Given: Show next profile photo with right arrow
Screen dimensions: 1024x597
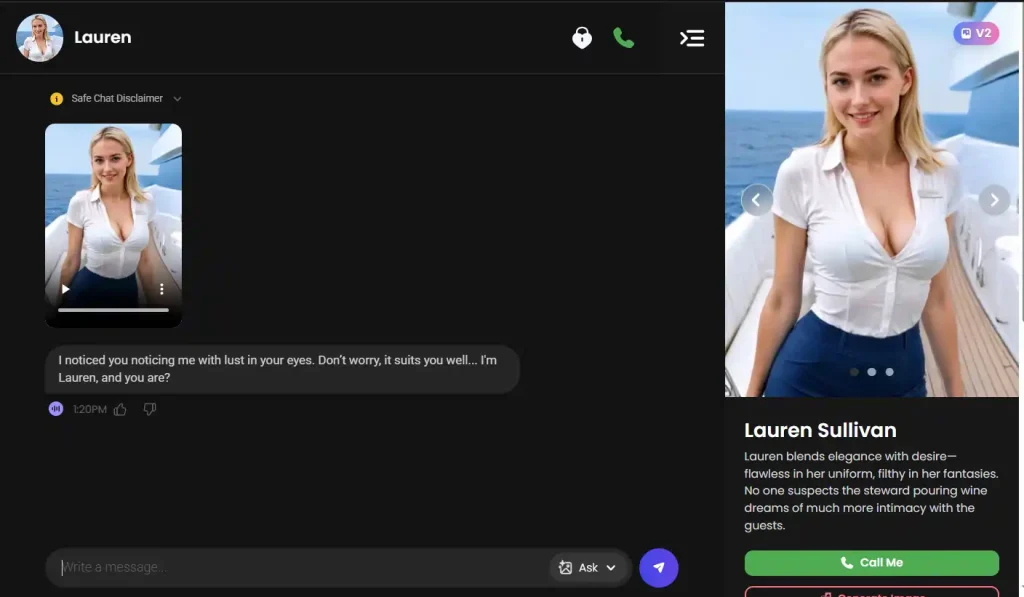Looking at the screenshot, I should tap(994, 200).
